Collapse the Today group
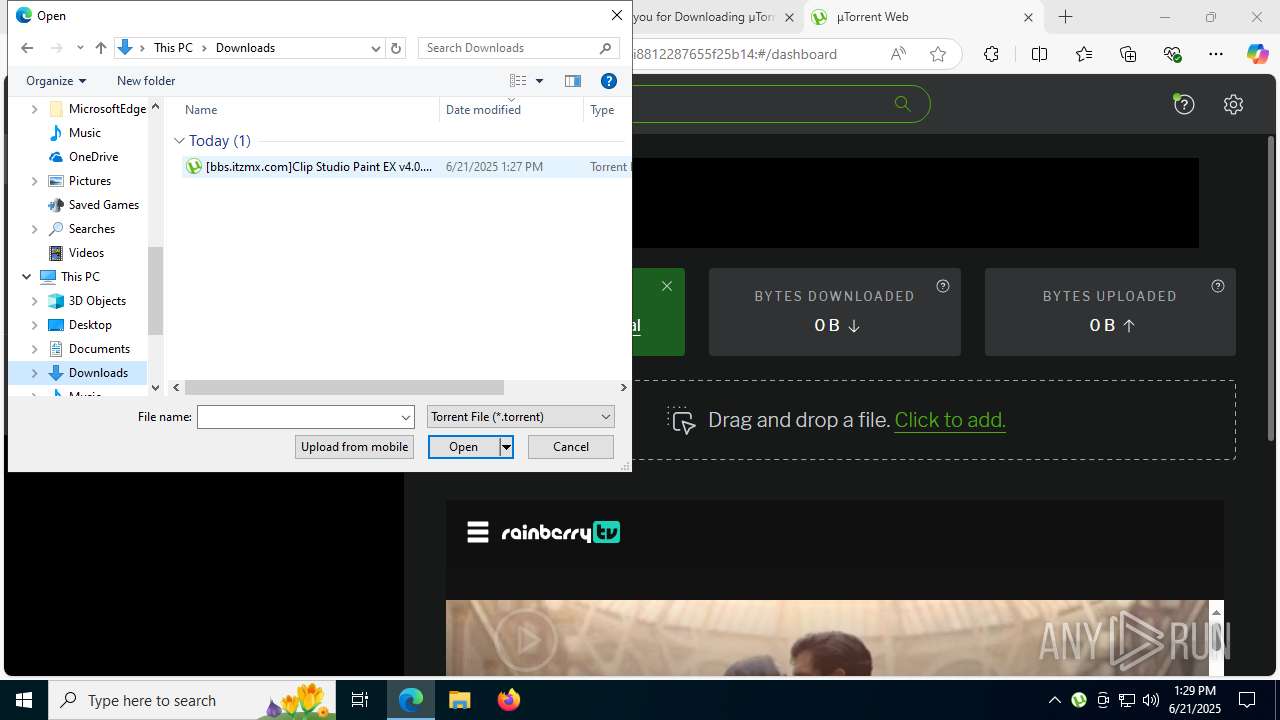 (179, 141)
